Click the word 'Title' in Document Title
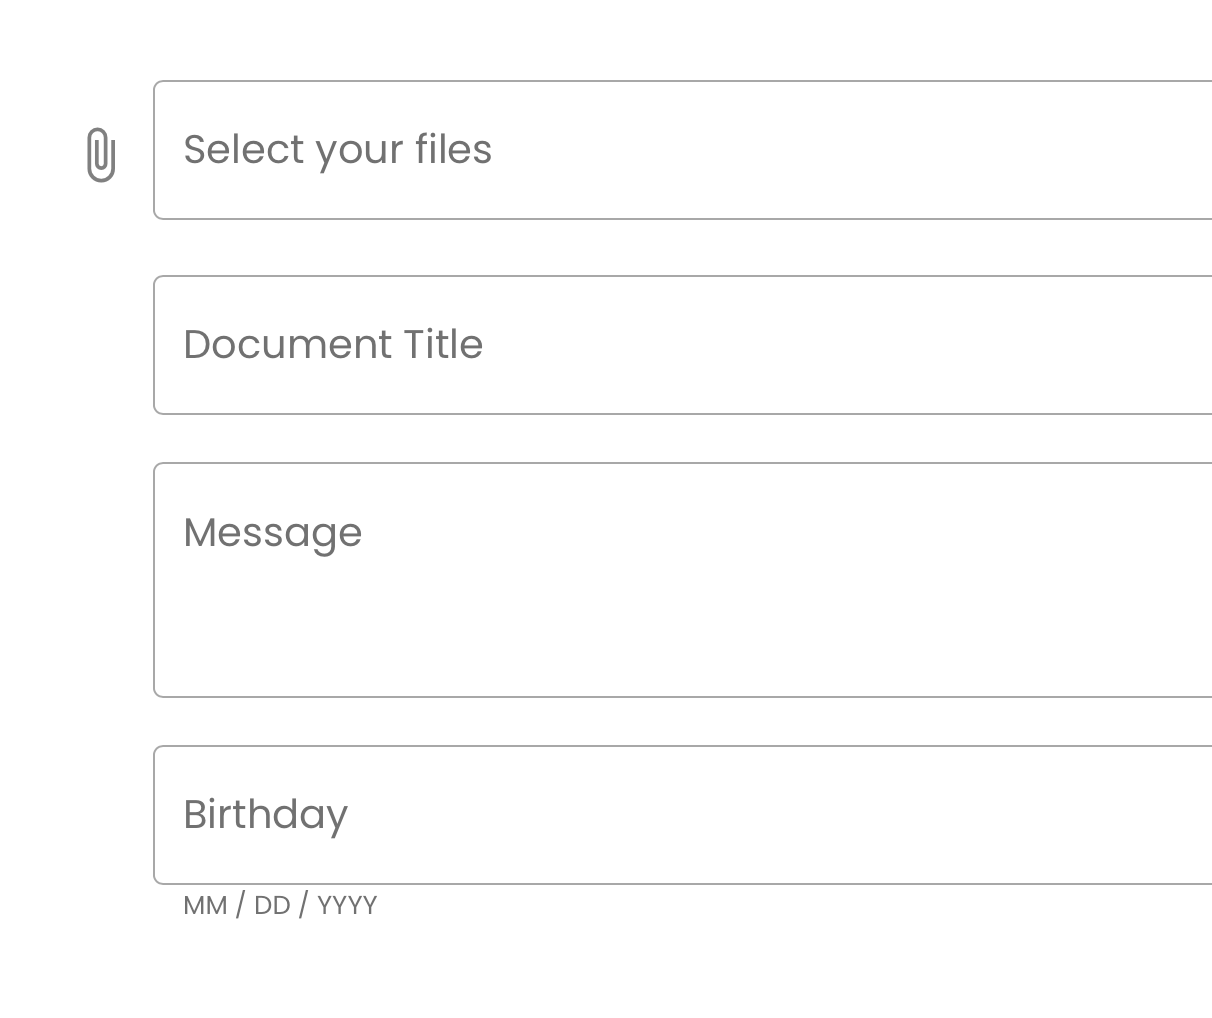Image resolution: width=1212 pixels, height=1018 pixels. [x=443, y=345]
